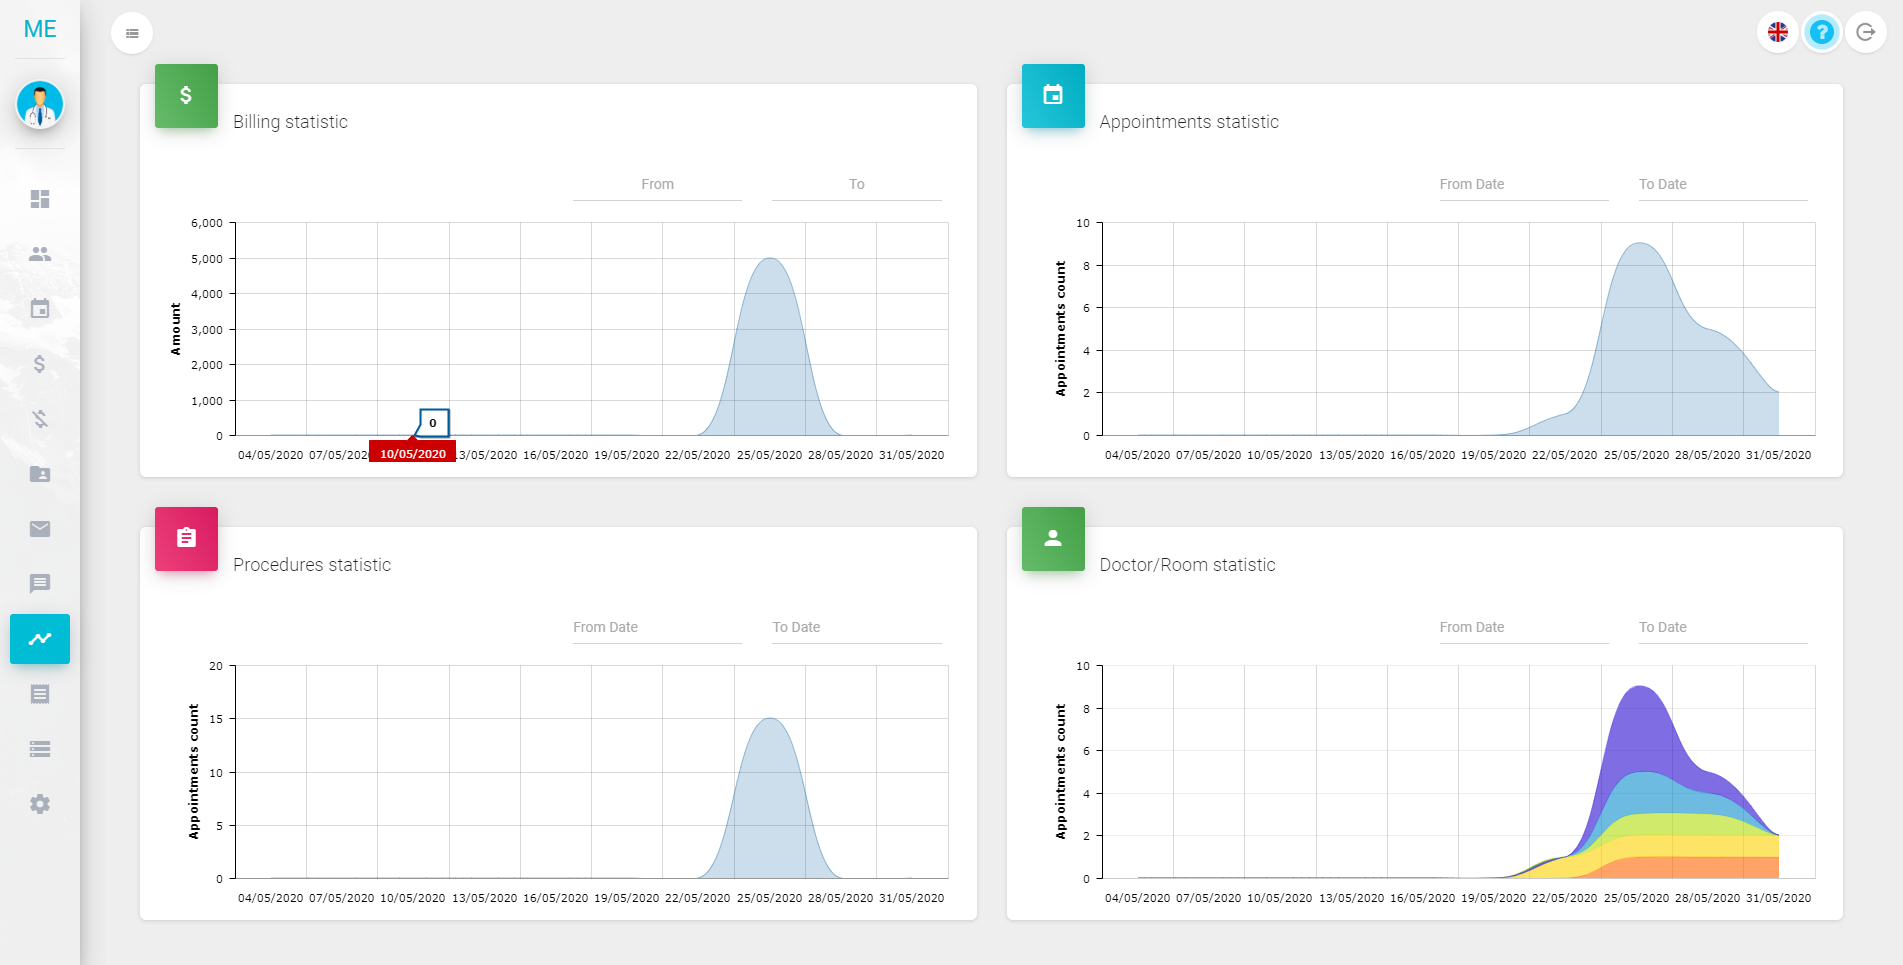Viewport: 1903px width, 965px height.
Task: Click the doctor avatar profile picture
Action: (x=40, y=104)
